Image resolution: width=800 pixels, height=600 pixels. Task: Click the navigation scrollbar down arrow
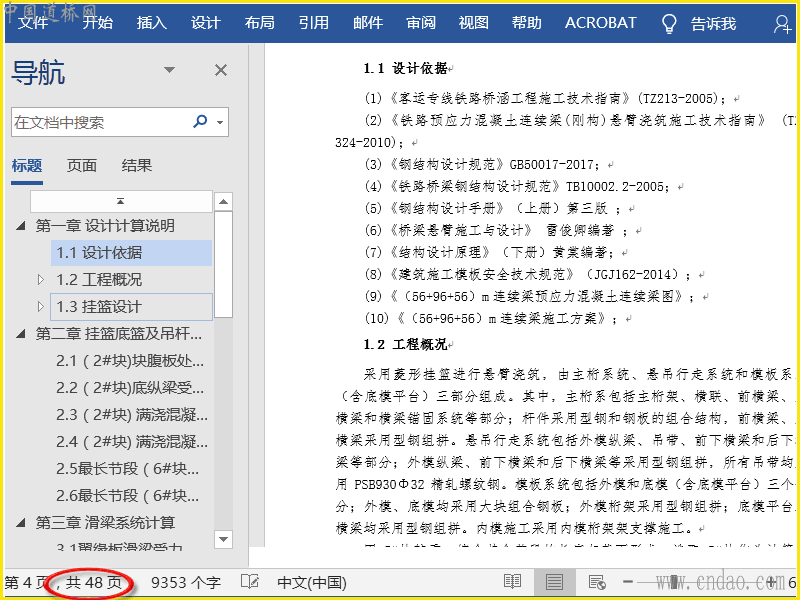[x=223, y=539]
